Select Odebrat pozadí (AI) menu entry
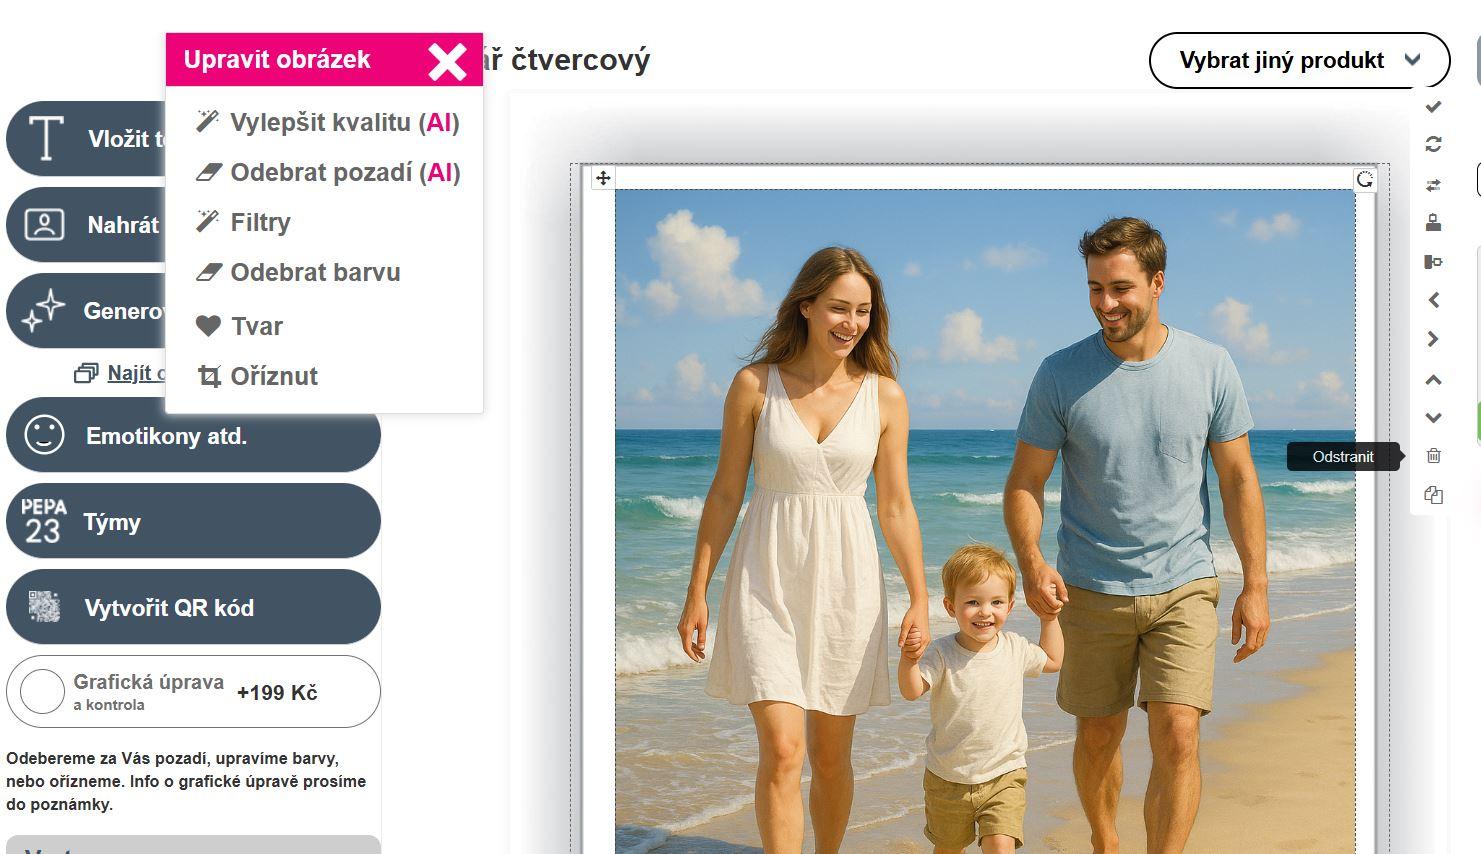This screenshot has width=1481, height=854. pos(328,172)
